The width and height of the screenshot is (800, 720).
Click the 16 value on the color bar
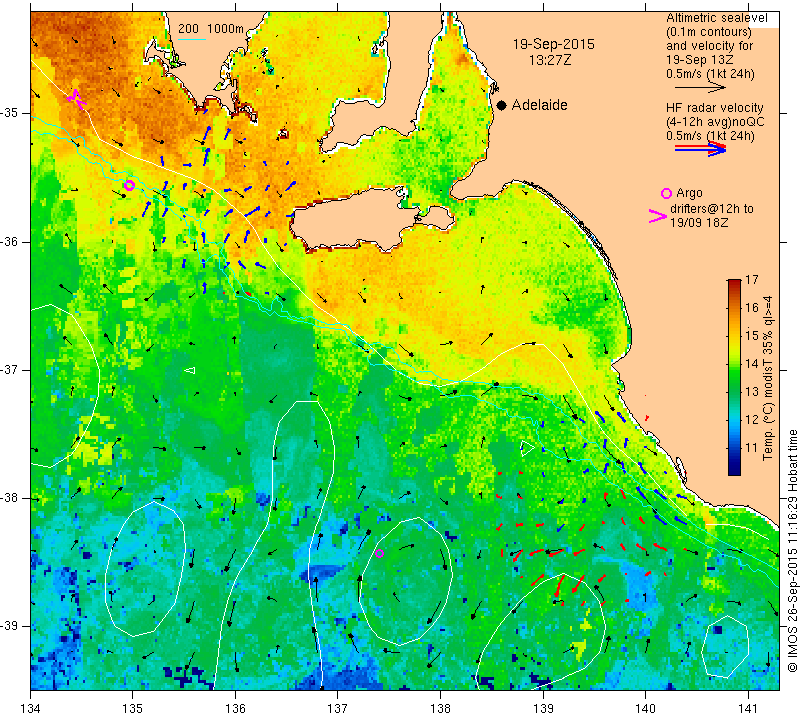752,308
